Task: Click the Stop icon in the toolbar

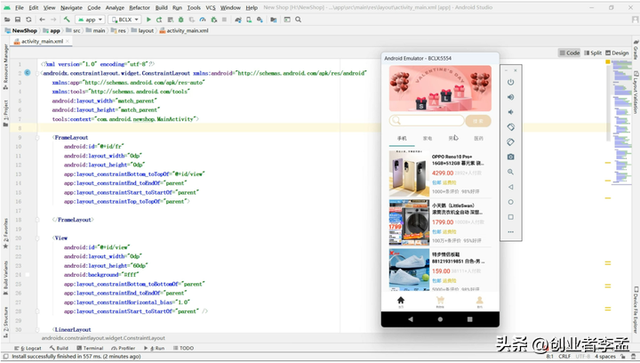Action: pyautogui.click(x=224, y=20)
